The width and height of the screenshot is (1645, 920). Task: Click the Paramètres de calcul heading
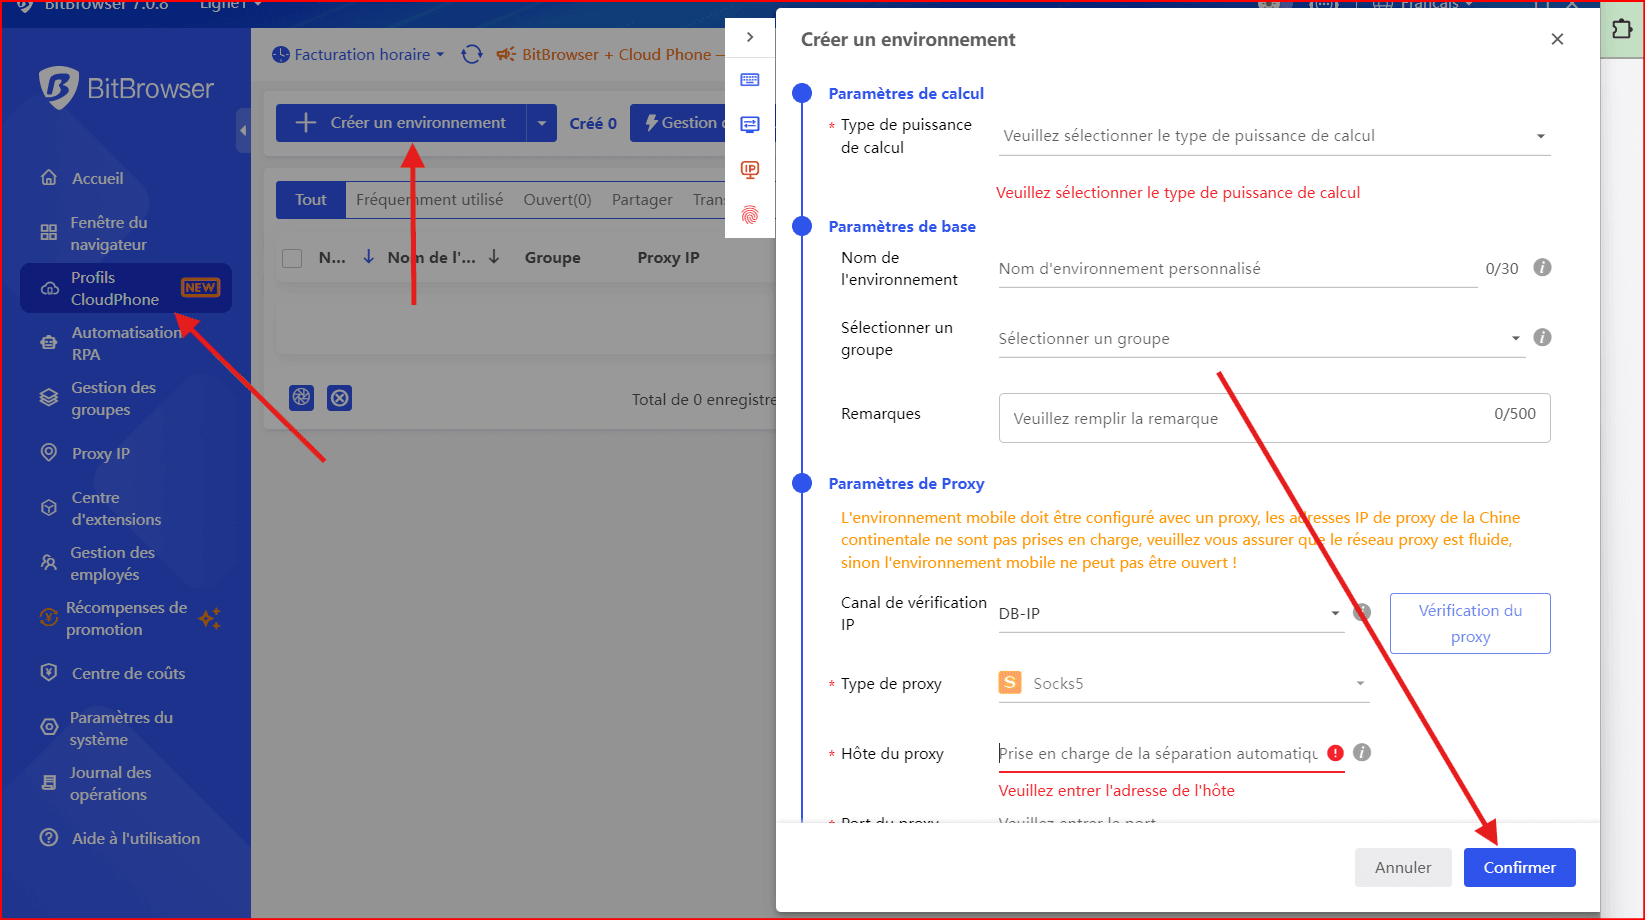click(x=906, y=93)
